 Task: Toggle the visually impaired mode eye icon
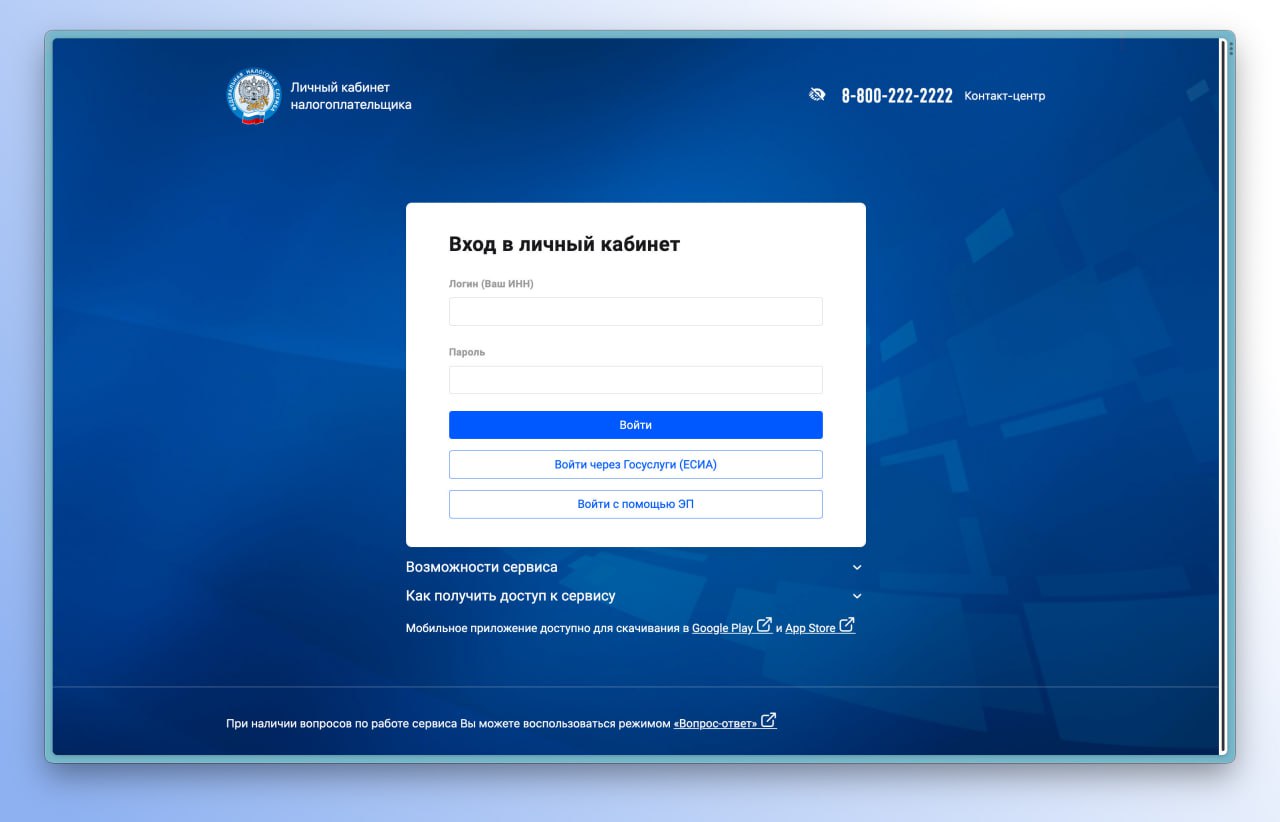point(817,95)
